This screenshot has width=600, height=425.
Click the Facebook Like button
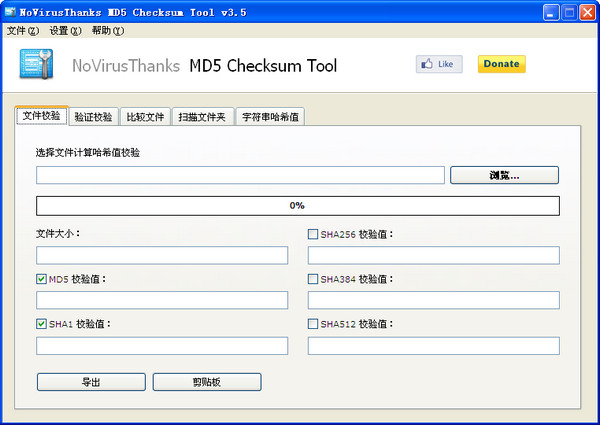(439, 64)
